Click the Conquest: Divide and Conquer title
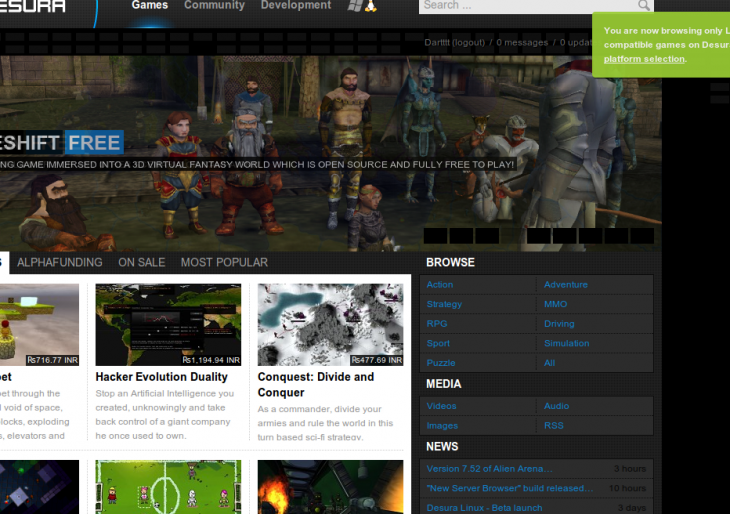 [x=316, y=385]
